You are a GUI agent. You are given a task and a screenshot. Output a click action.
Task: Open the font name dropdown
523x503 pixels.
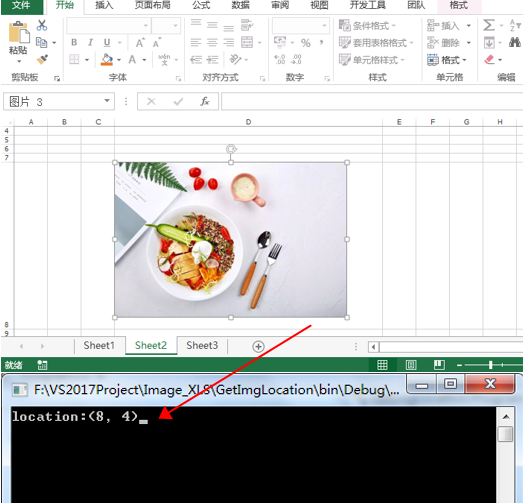tap(146, 25)
